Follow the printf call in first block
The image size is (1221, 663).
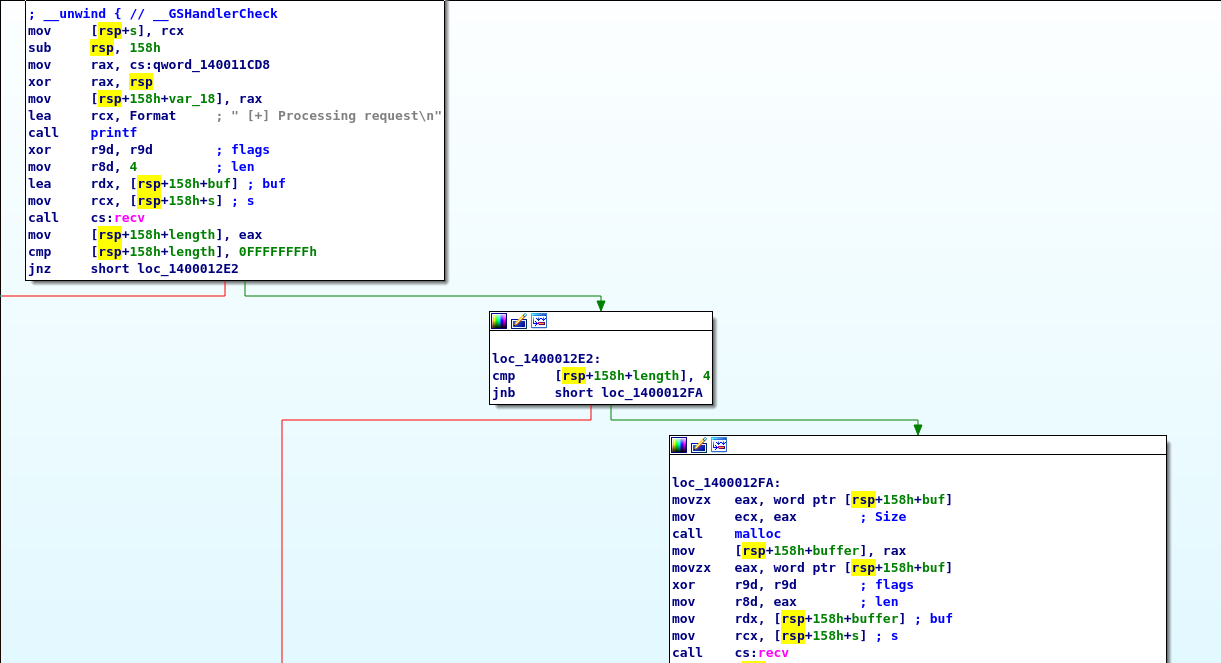(x=113, y=133)
